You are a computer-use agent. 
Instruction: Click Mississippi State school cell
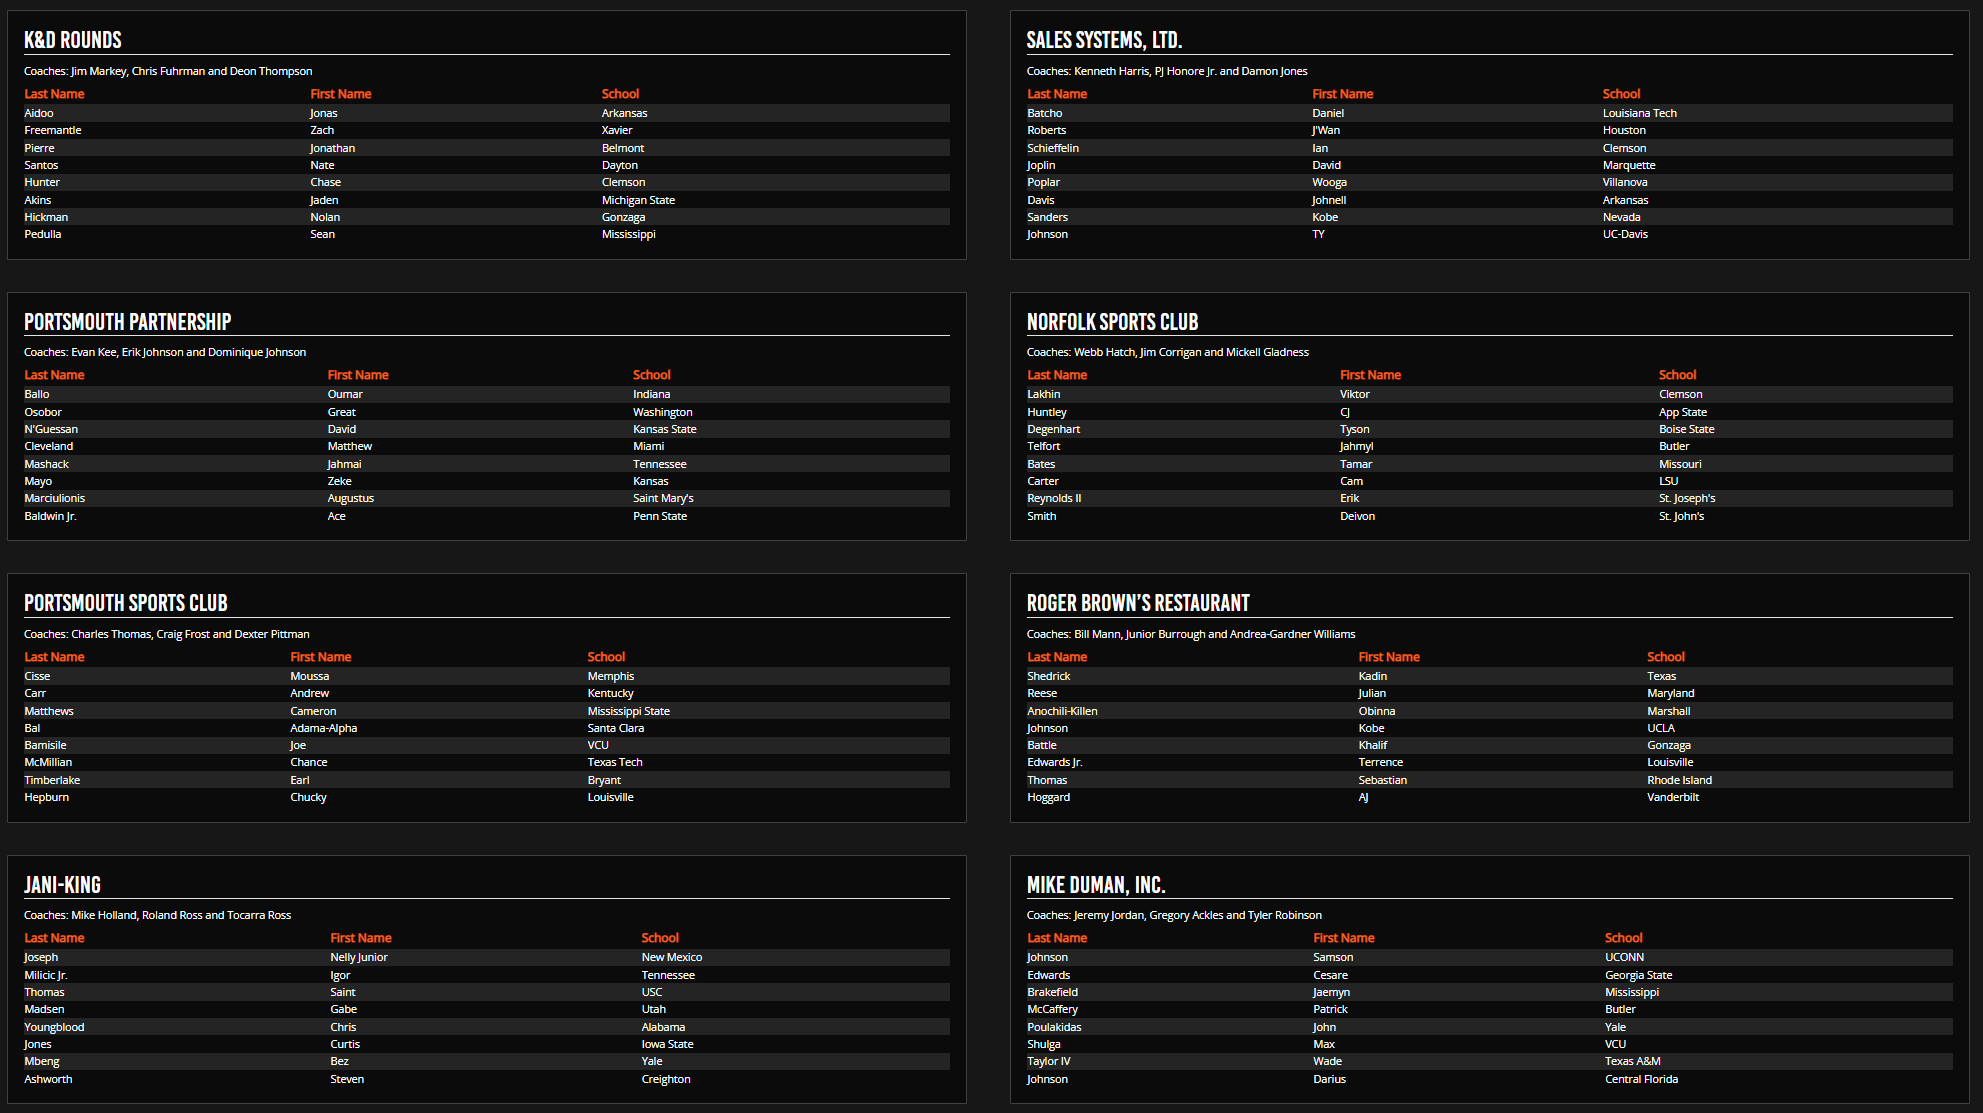pos(629,711)
